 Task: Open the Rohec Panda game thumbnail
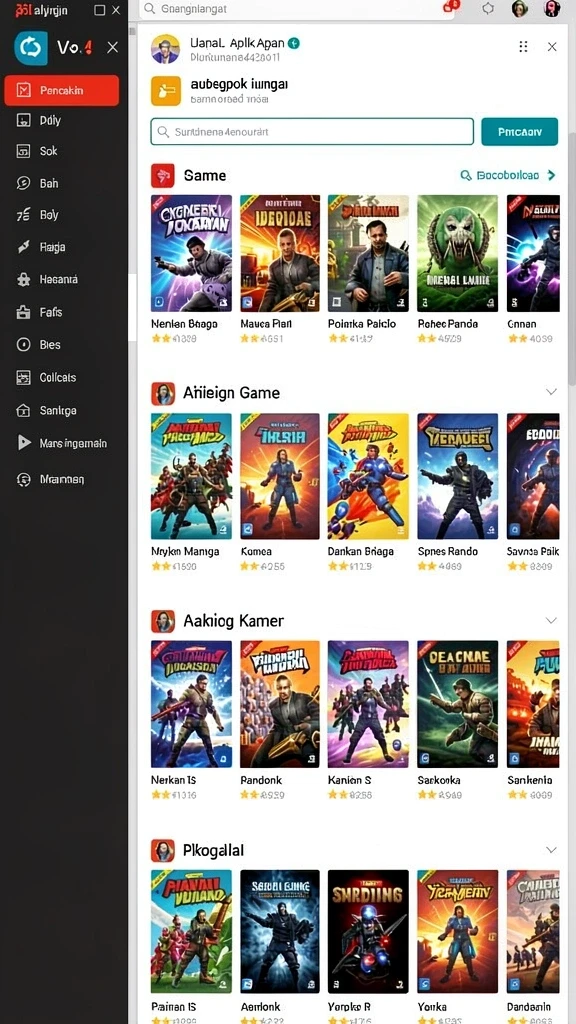coord(457,253)
